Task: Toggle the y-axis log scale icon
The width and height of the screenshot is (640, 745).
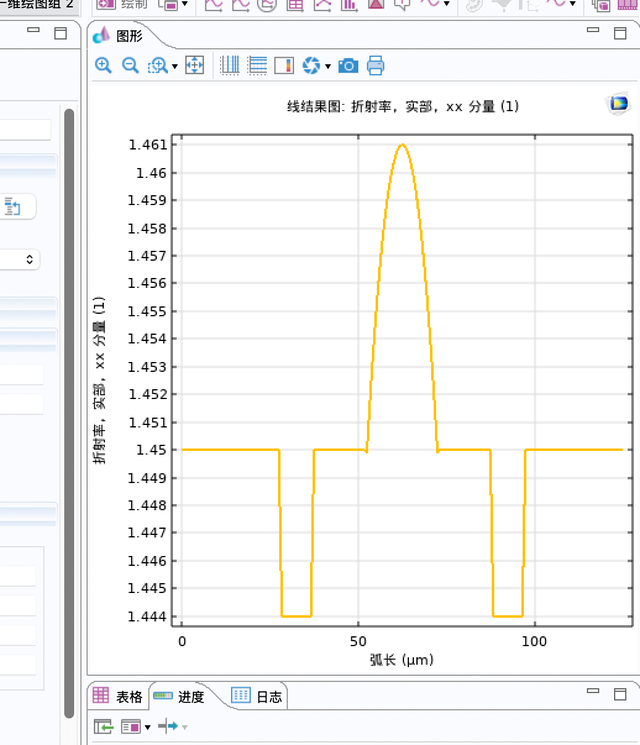Action: 257,65
